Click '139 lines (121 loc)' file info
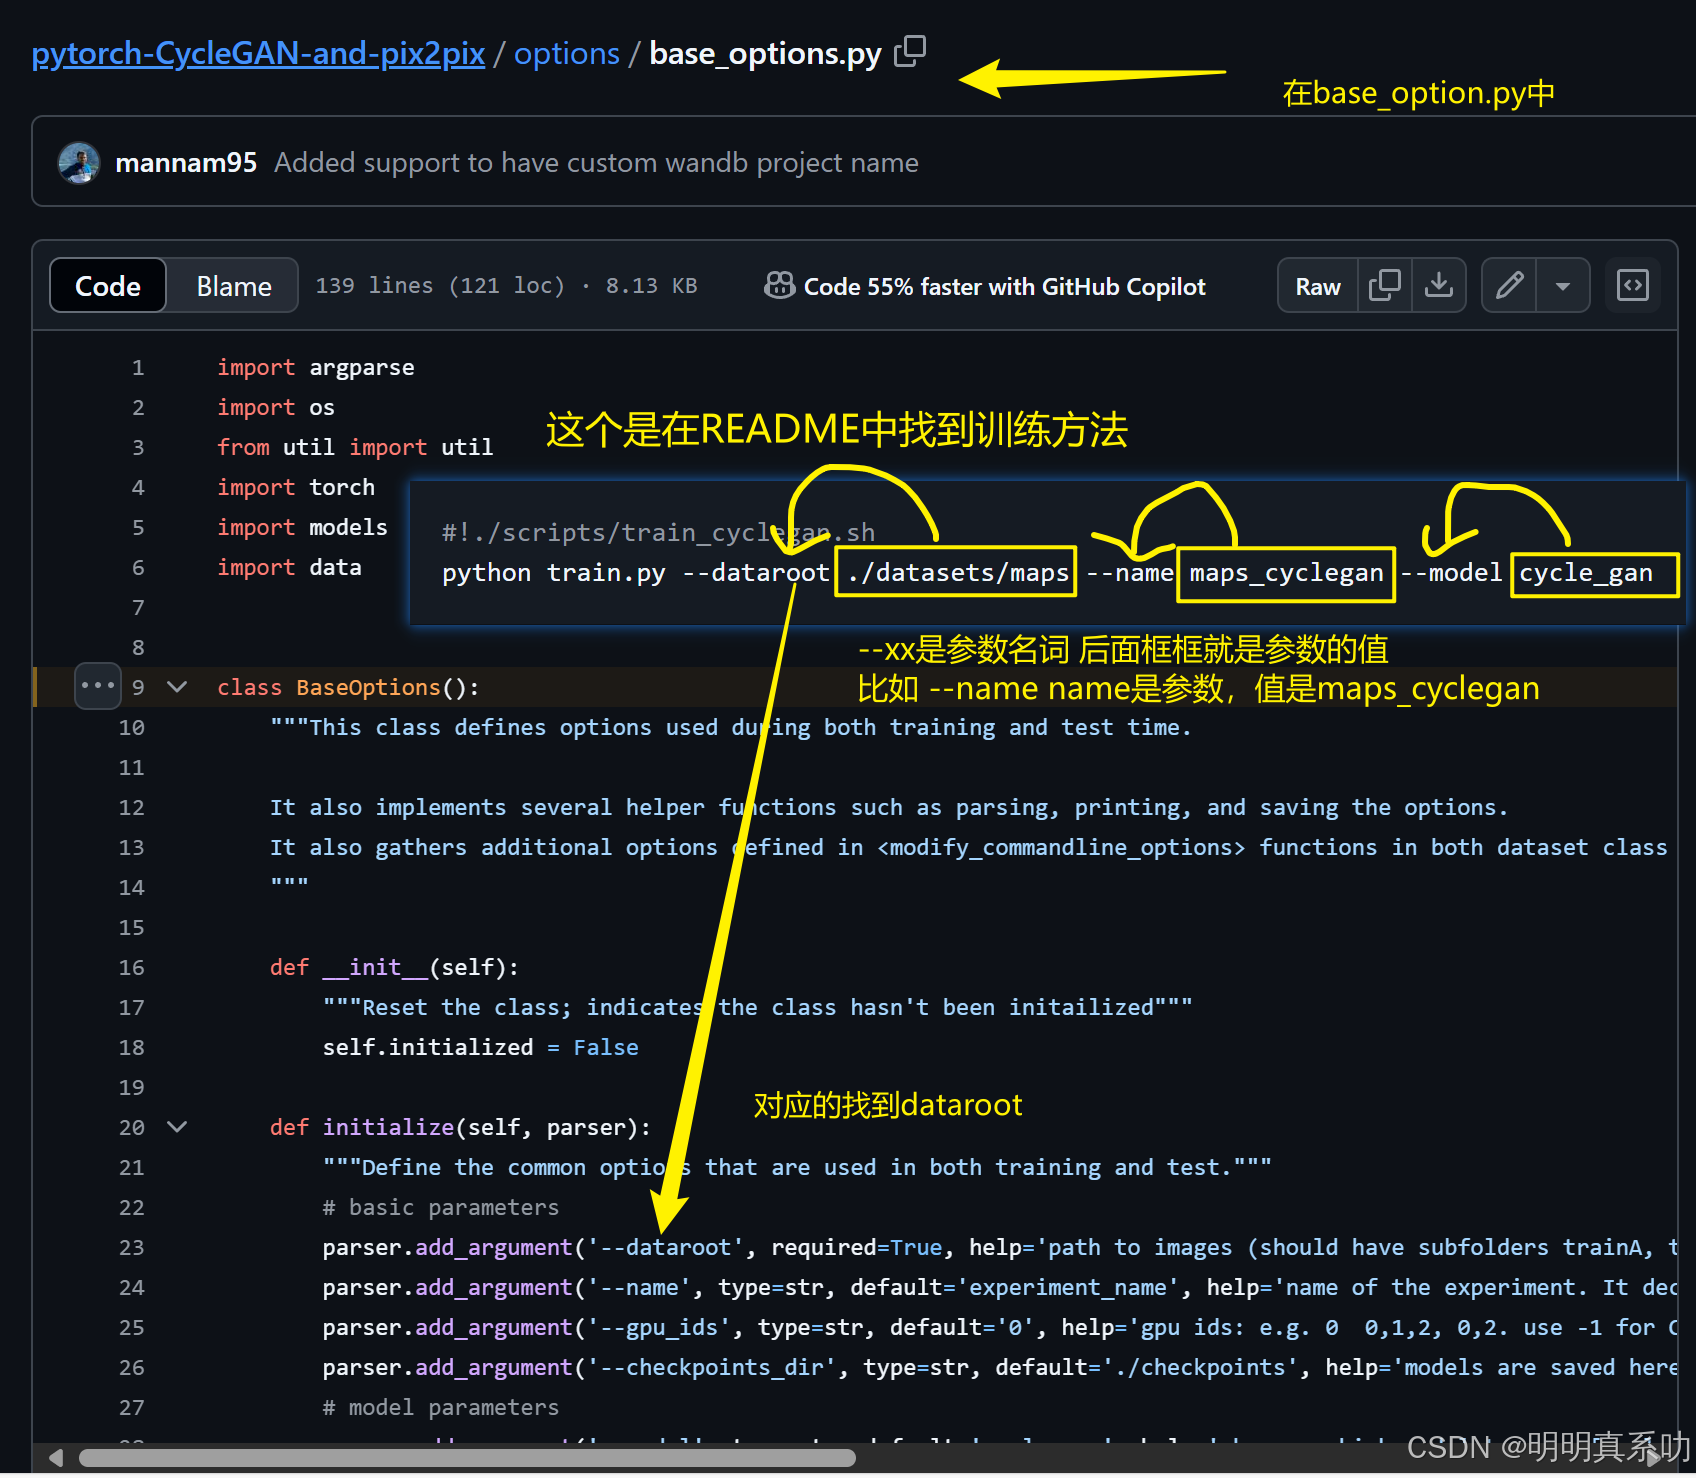The image size is (1696, 1478). tap(440, 286)
